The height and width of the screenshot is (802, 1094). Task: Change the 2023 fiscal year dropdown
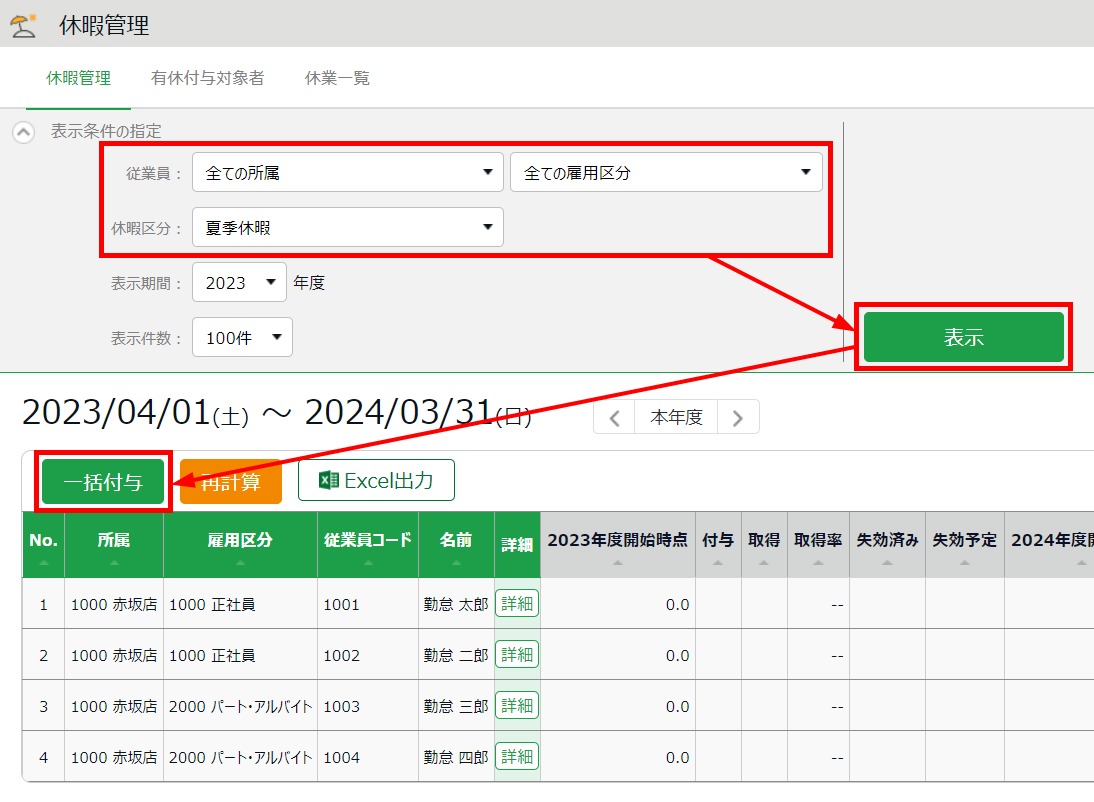click(x=239, y=283)
